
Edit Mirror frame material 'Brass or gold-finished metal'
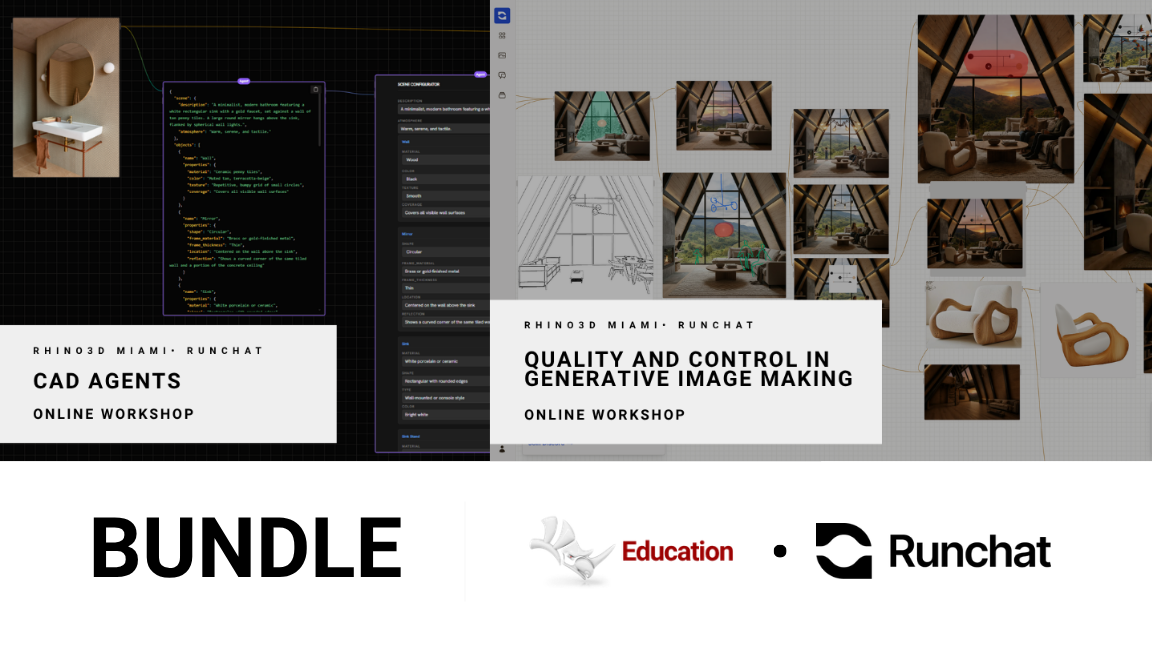(x=445, y=271)
